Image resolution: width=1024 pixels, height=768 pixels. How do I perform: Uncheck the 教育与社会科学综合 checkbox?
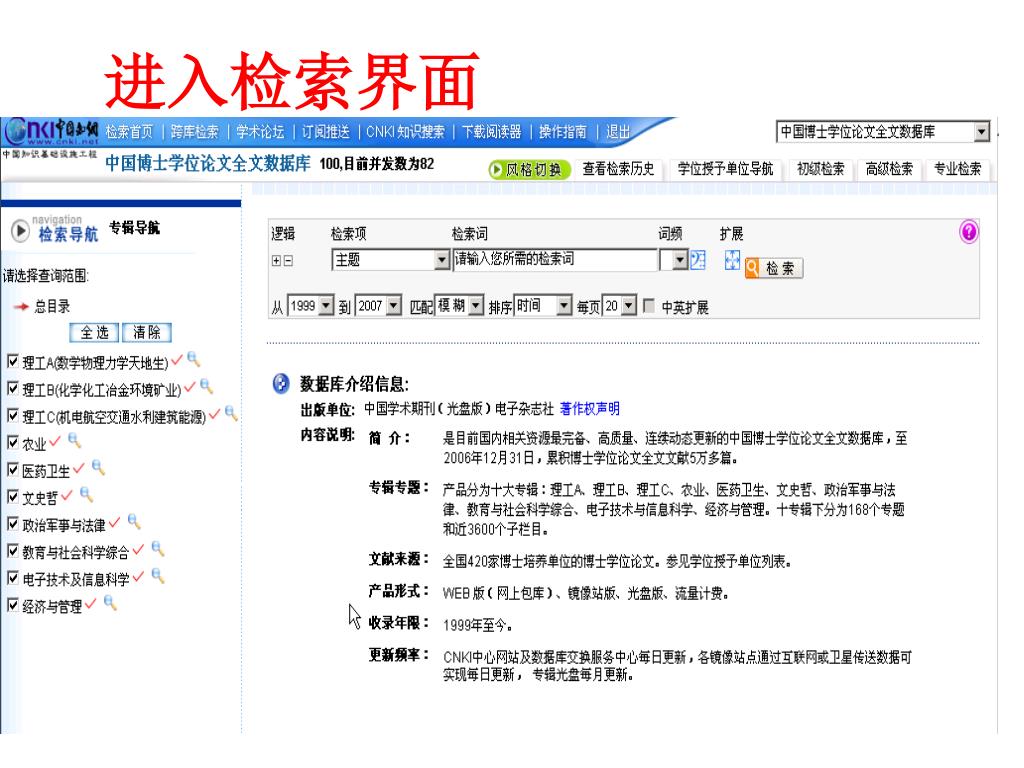[x=12, y=551]
